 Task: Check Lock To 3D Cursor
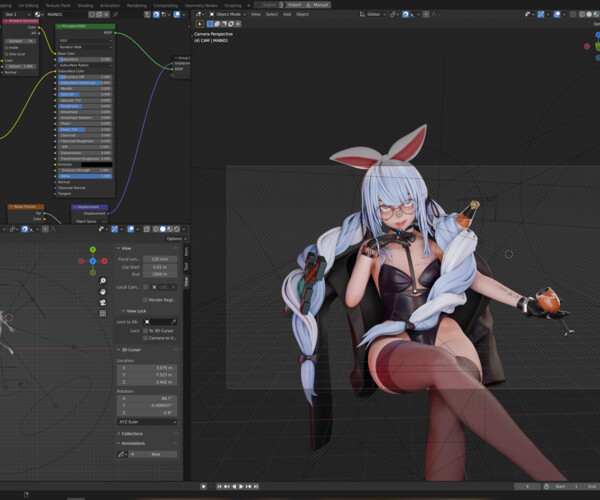(x=145, y=331)
